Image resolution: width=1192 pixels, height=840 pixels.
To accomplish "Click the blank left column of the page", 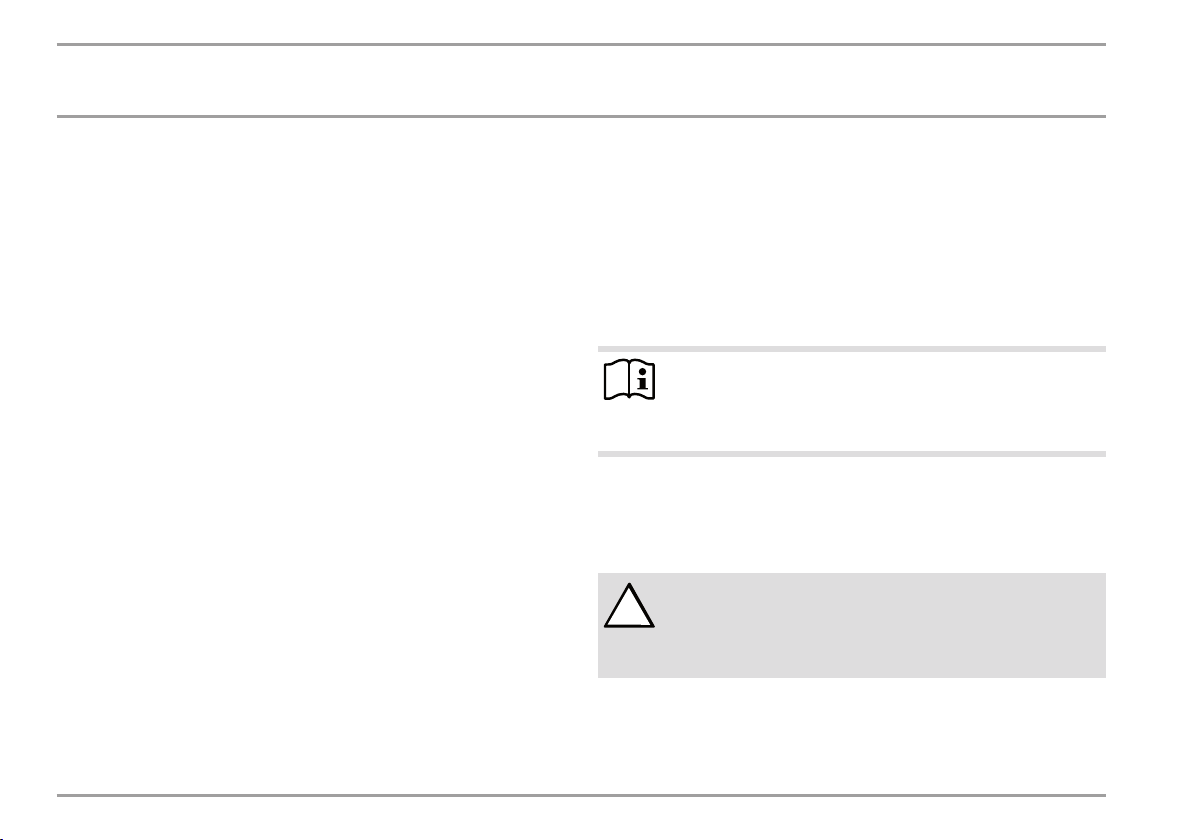I will 319,456.
